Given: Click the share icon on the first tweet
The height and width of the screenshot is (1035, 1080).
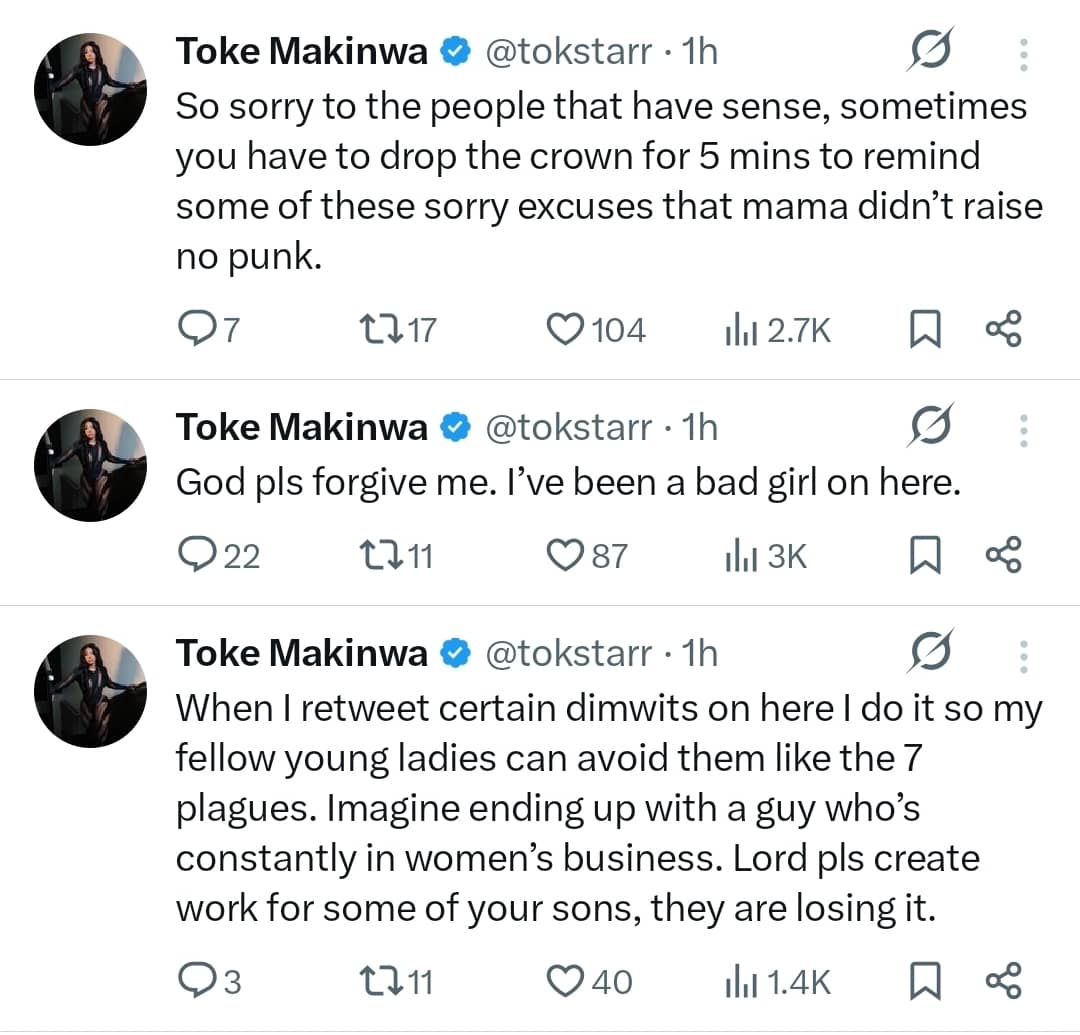Looking at the screenshot, I should [1003, 328].
